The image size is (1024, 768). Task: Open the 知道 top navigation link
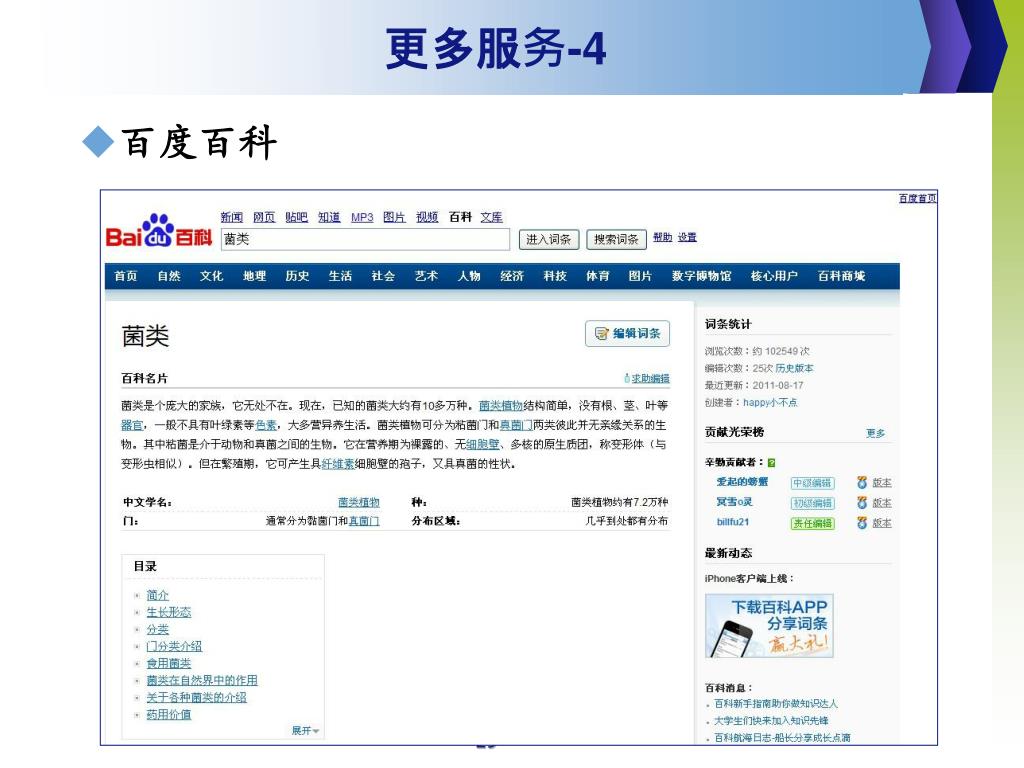pyautogui.click(x=329, y=217)
